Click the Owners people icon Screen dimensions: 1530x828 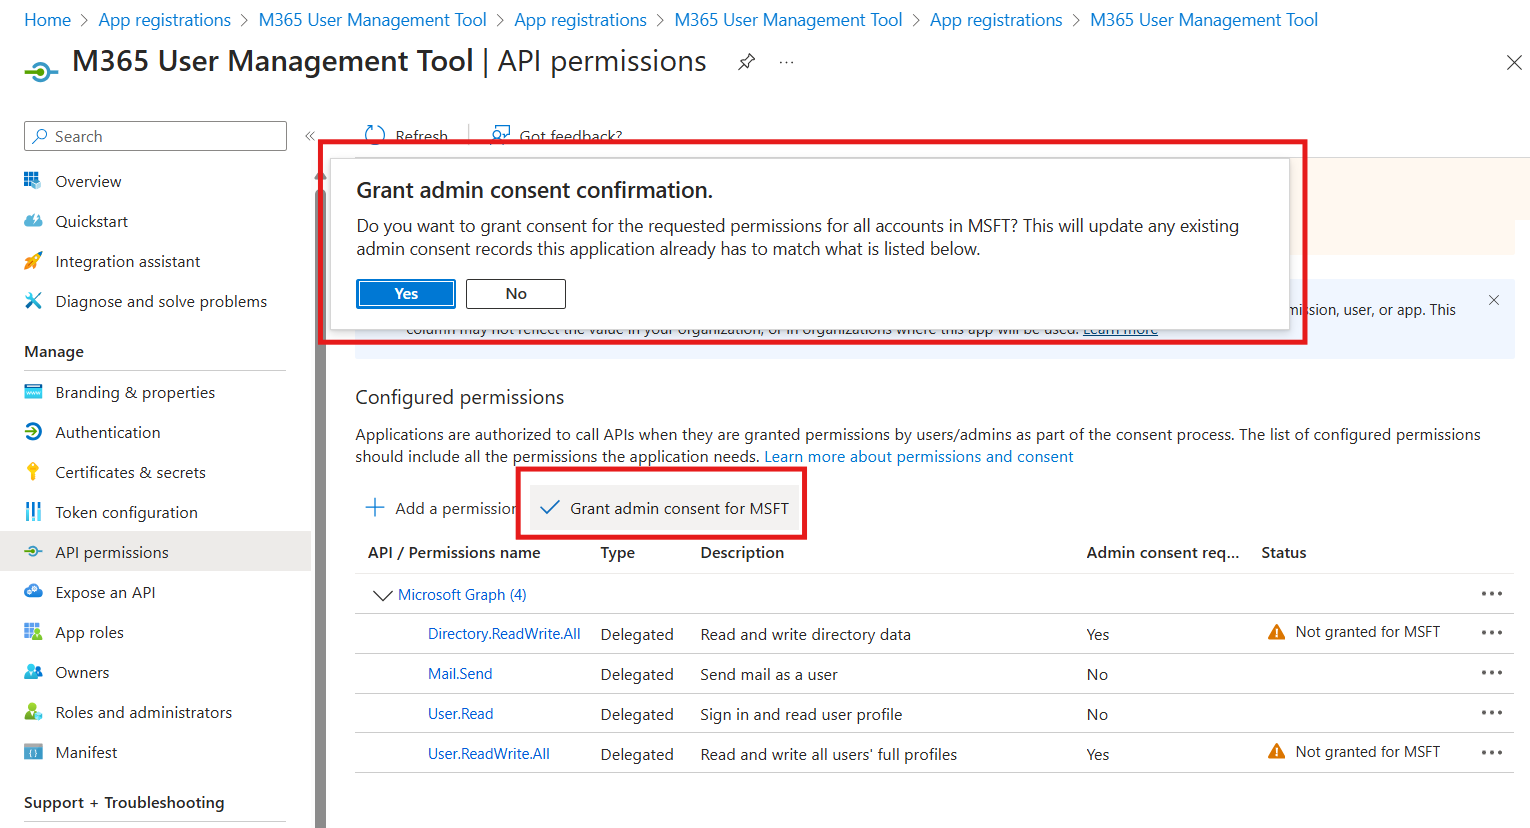pos(33,672)
